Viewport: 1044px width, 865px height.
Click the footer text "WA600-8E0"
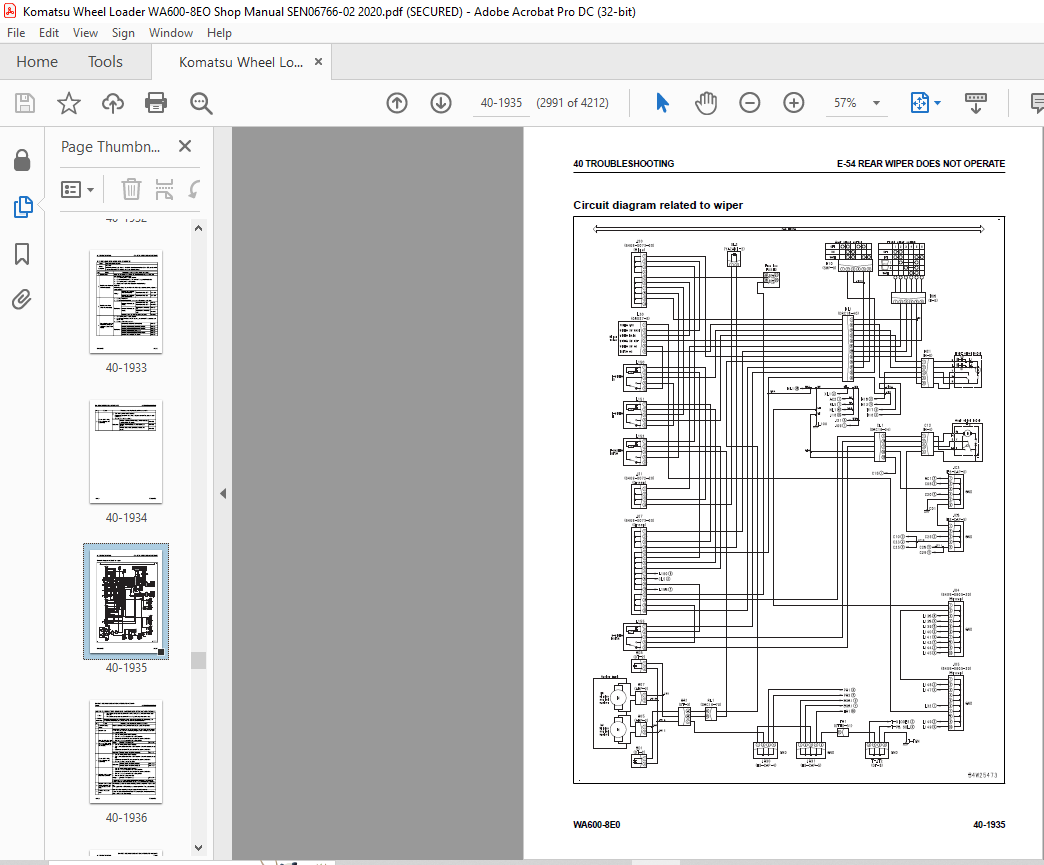pos(597,824)
